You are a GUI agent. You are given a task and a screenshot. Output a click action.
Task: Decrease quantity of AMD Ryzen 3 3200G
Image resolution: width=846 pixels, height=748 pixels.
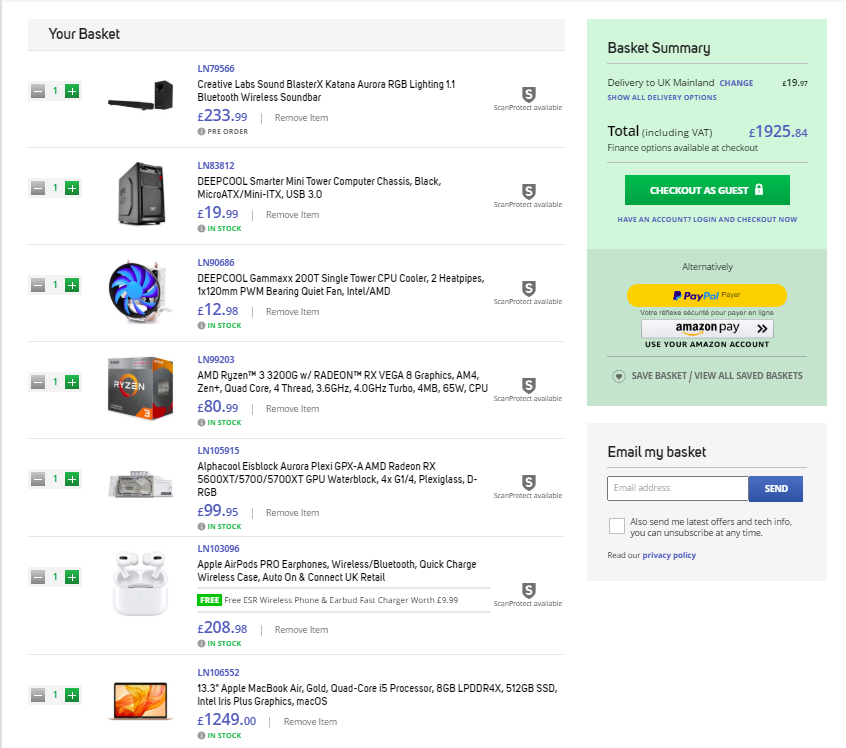[x=38, y=382]
